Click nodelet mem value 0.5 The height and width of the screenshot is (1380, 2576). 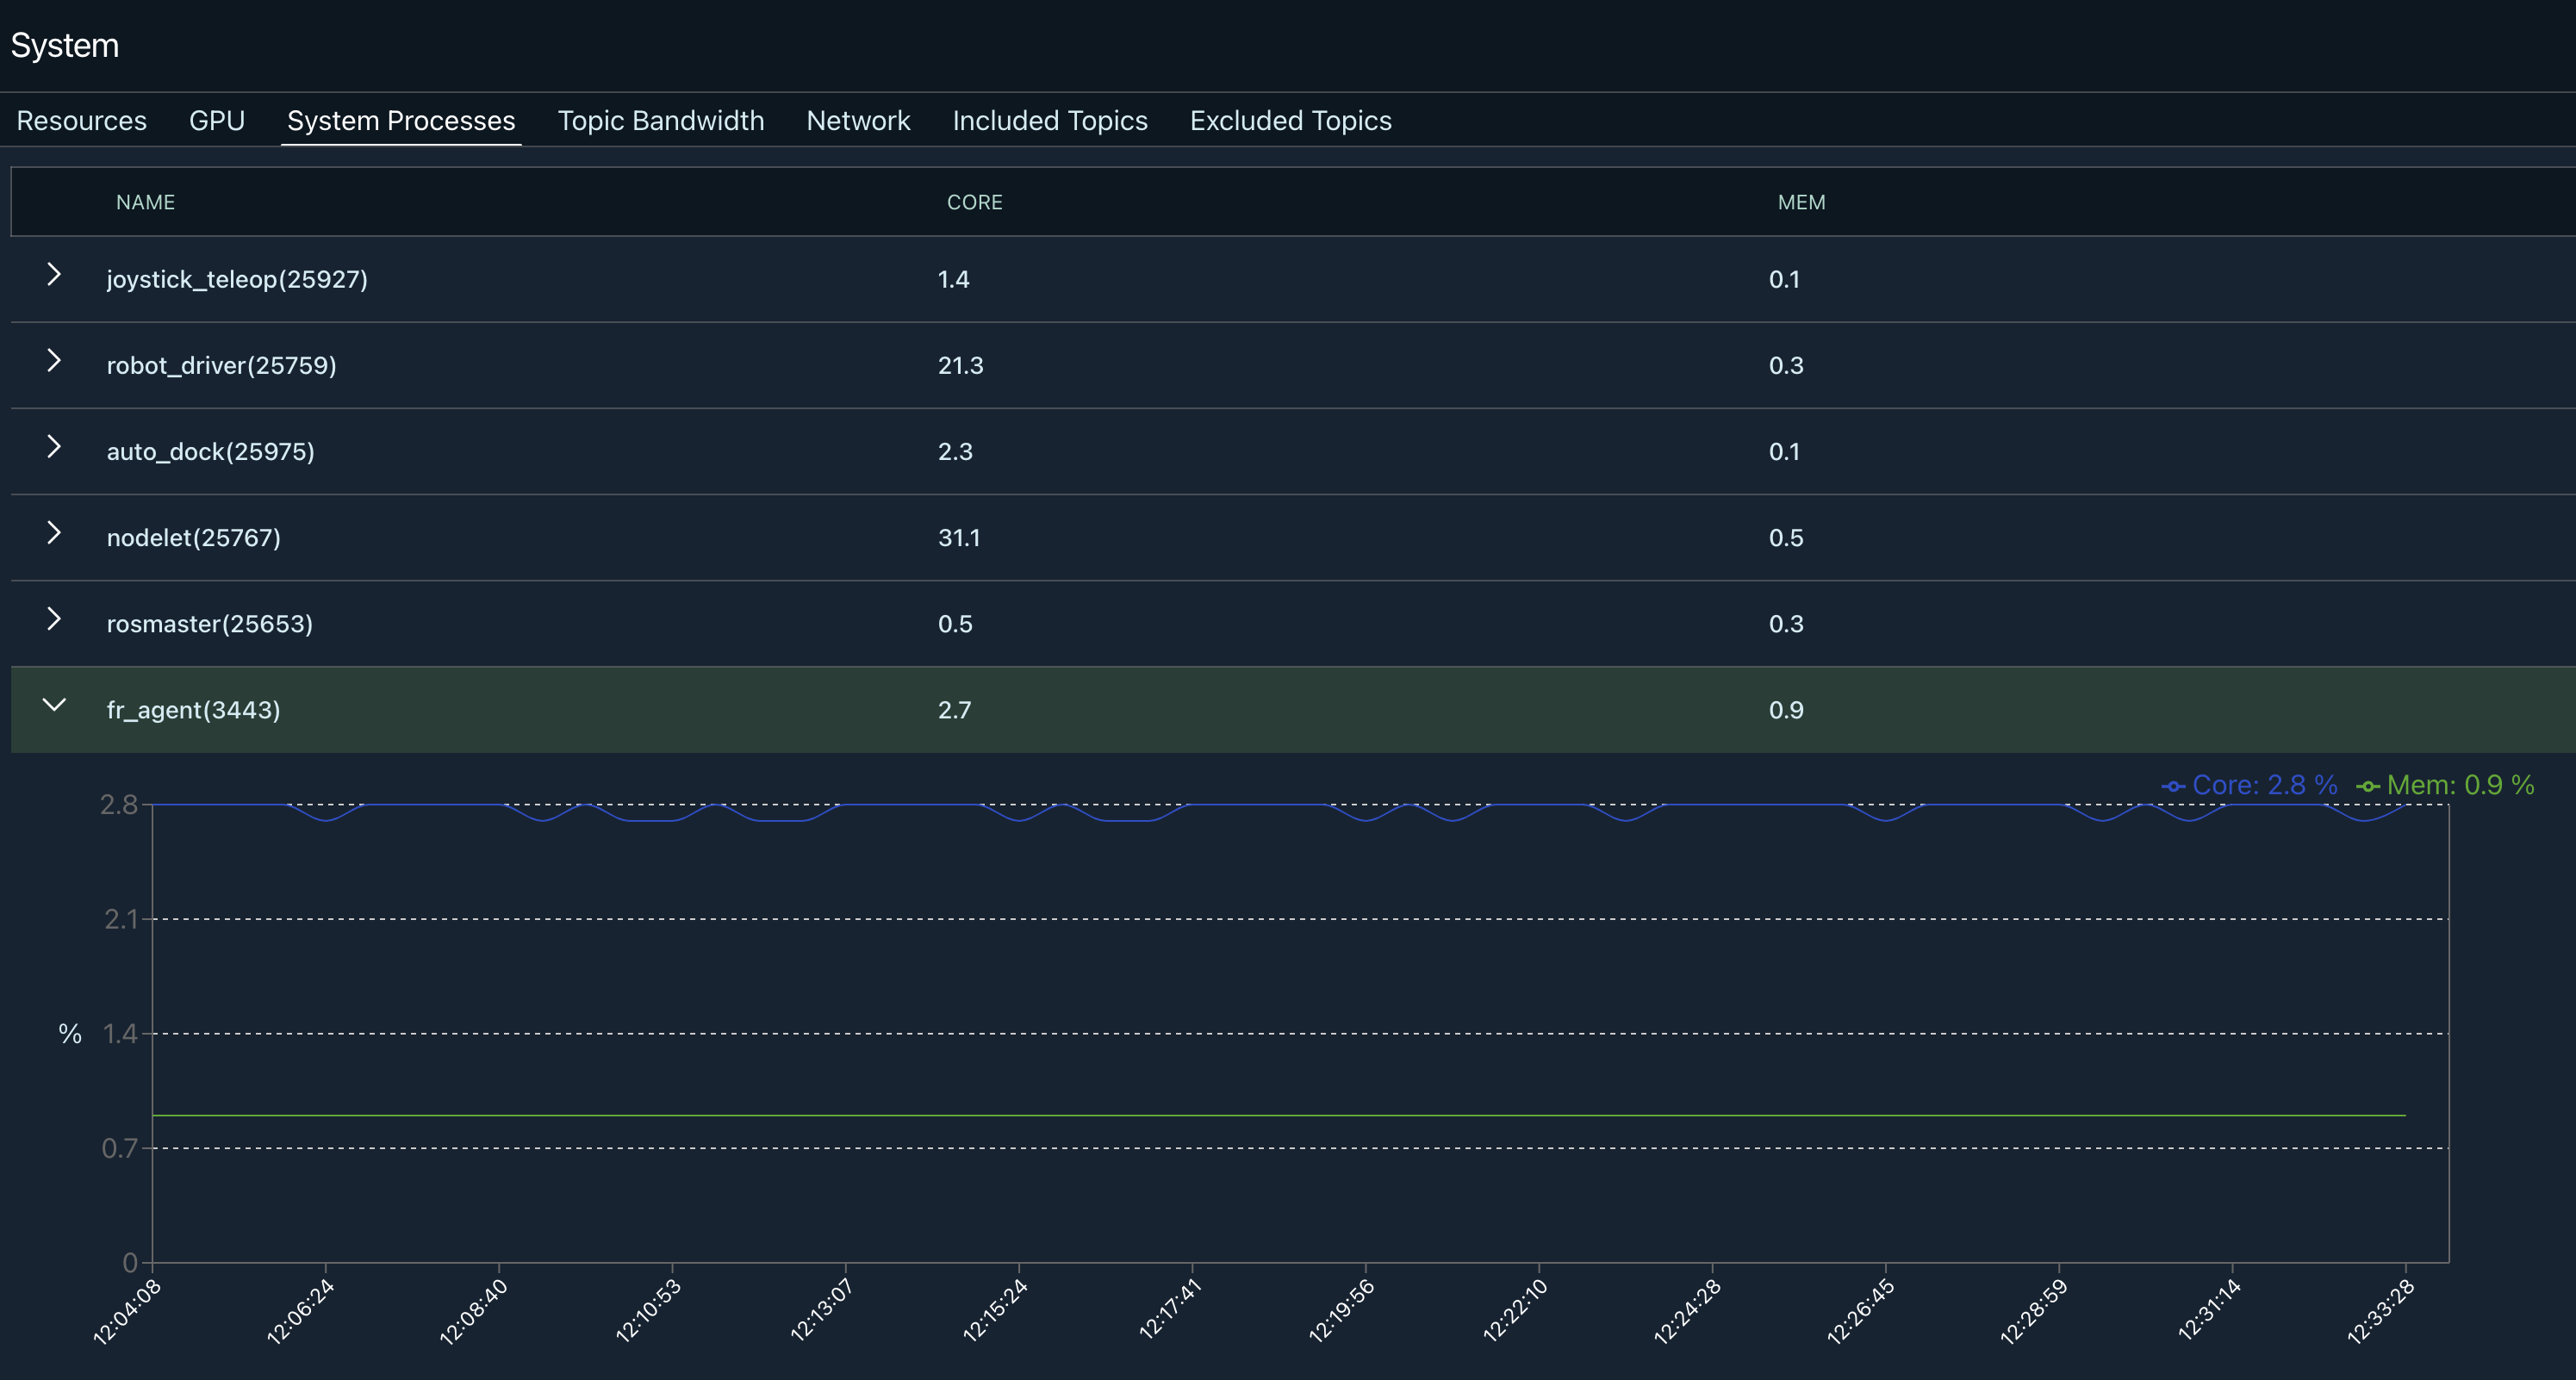coord(1786,537)
